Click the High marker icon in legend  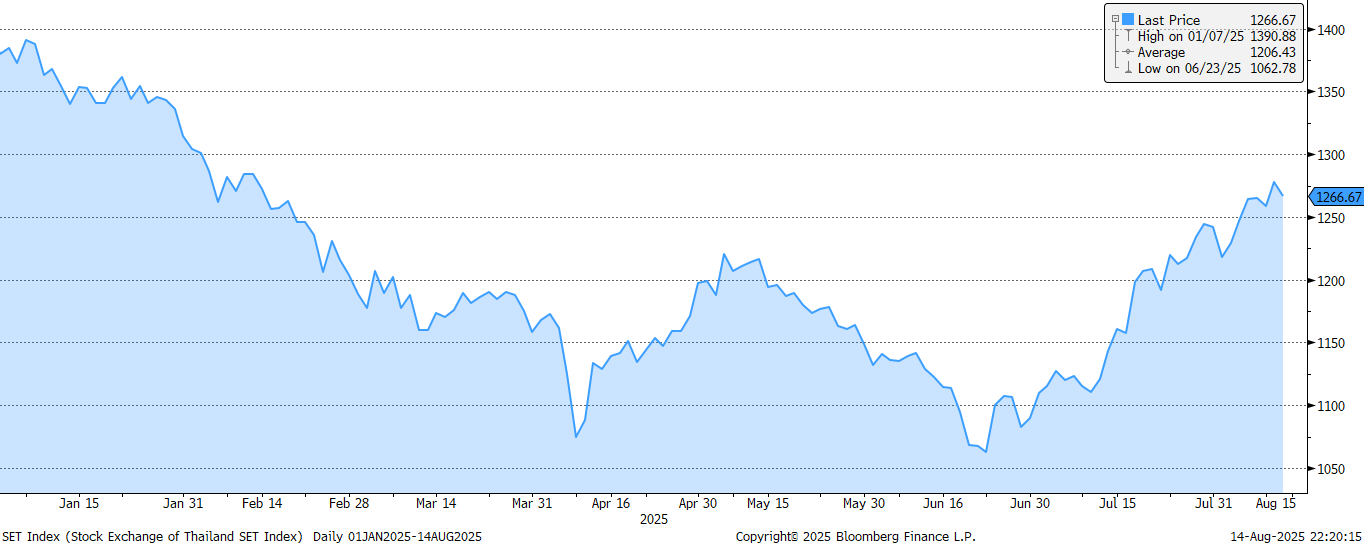click(x=1128, y=36)
